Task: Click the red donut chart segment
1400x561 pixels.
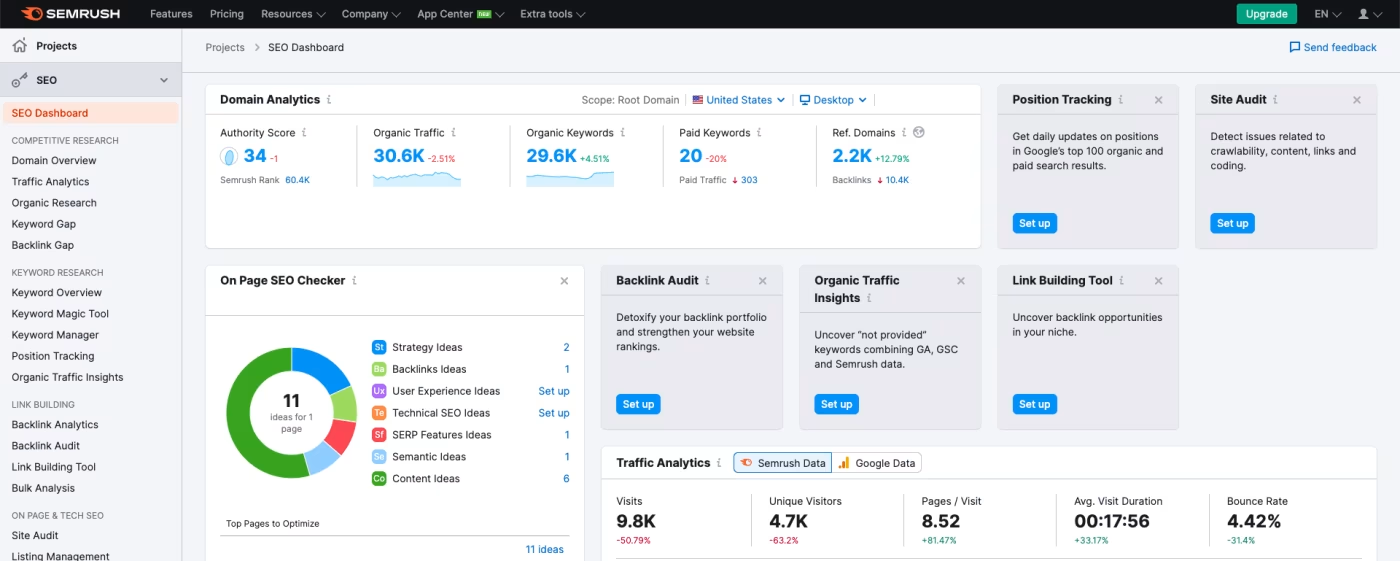Action: click(342, 436)
